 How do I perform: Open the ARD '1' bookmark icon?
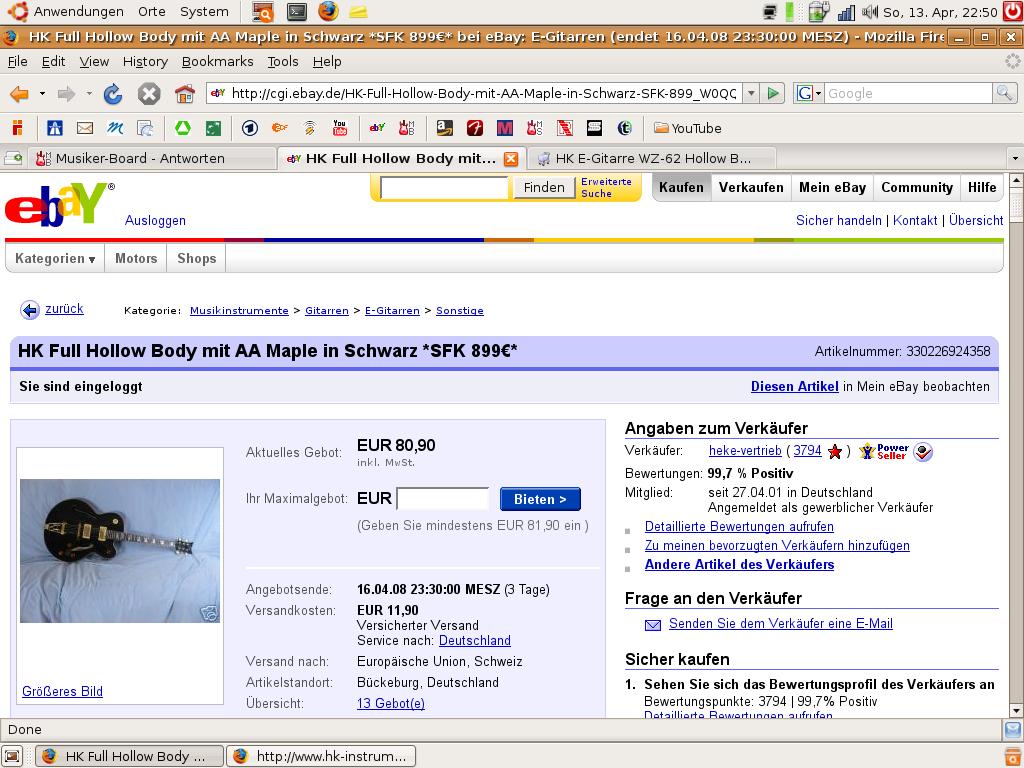tap(249, 128)
